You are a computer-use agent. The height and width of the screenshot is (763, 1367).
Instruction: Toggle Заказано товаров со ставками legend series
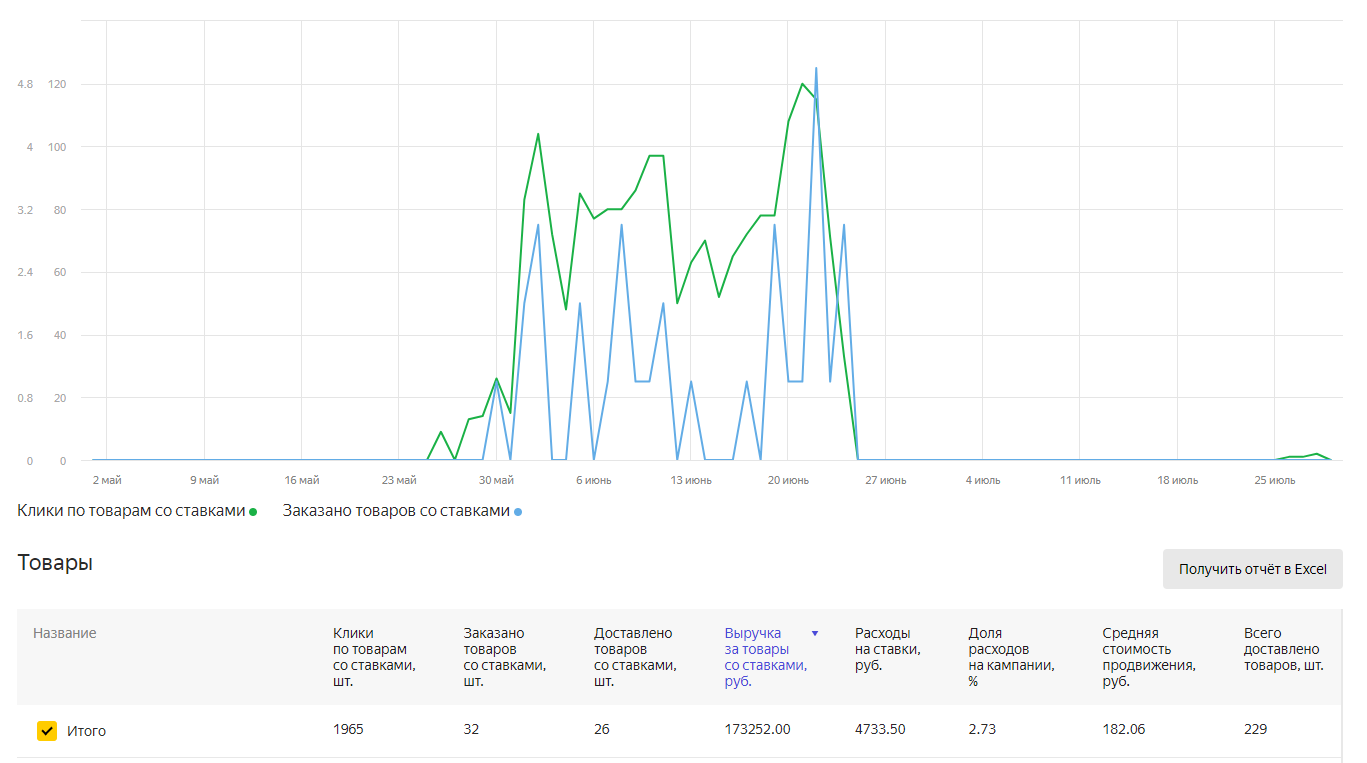[x=402, y=511]
